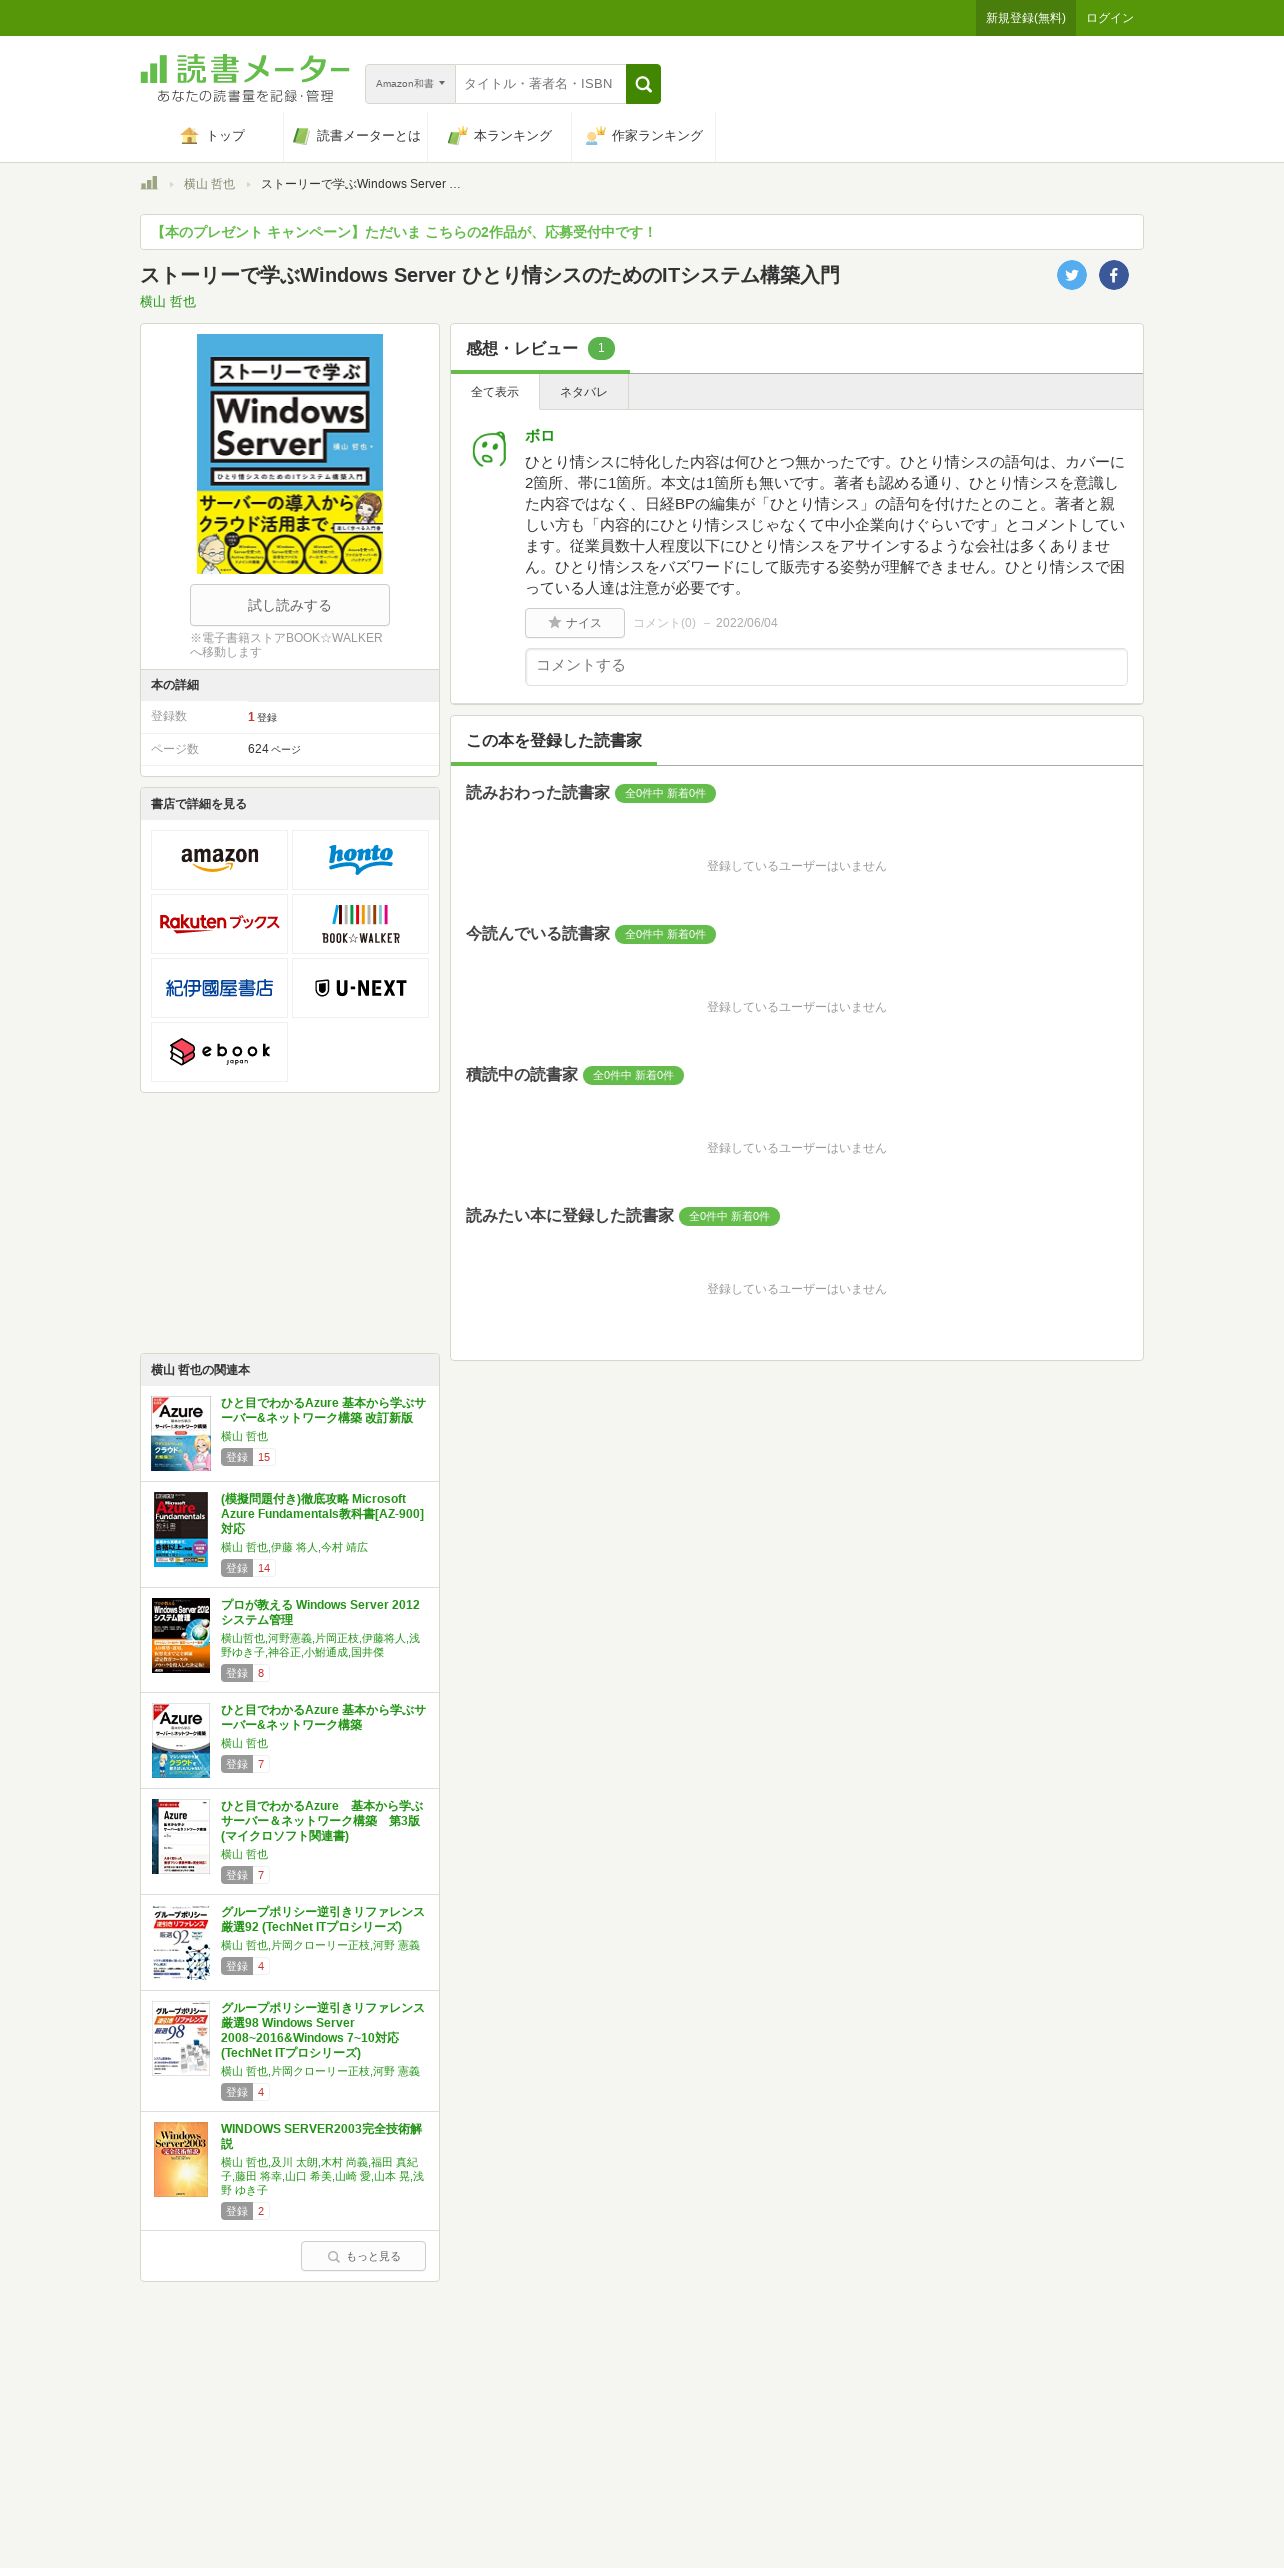Open the U-NEXT store logo
The width and height of the screenshot is (1284, 2568).
coord(360,988)
